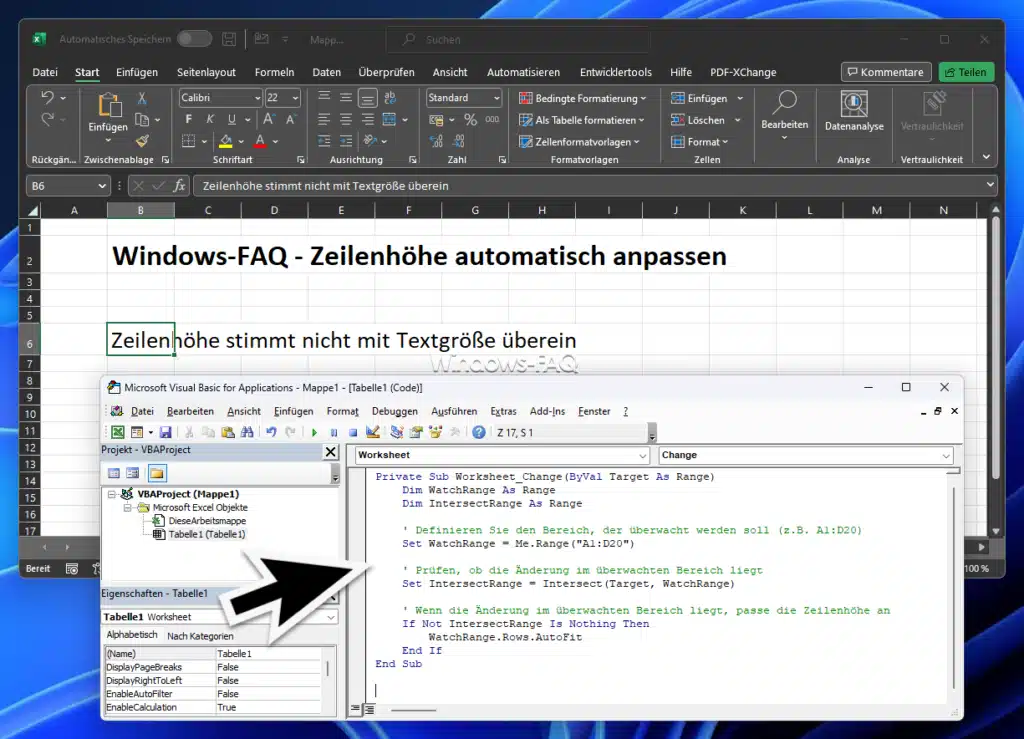This screenshot has height=739, width=1024.
Task: Open the font size 22 dropdown
Action: (x=295, y=98)
